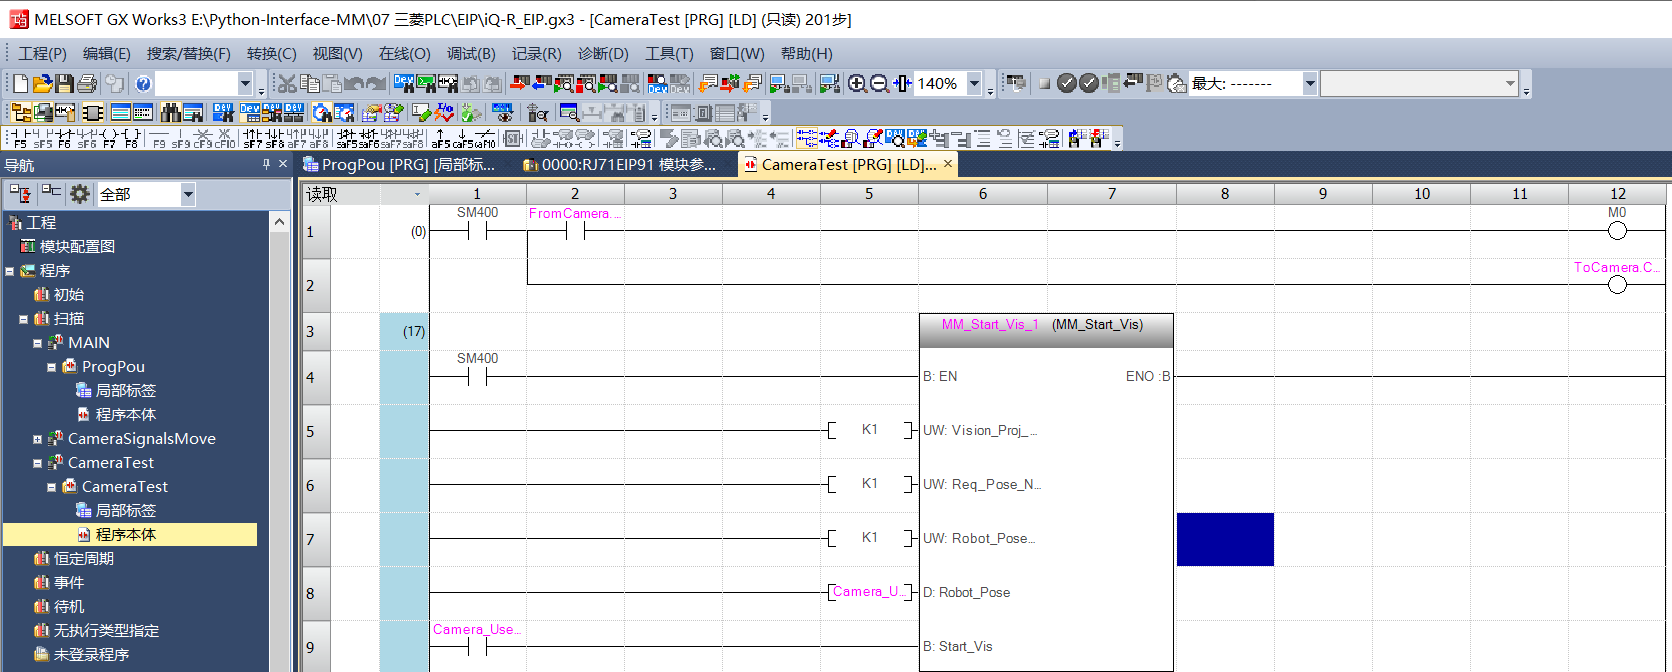Open the 140% zoom level dropdown
Viewport: 1672px width, 672px height.
(x=974, y=84)
